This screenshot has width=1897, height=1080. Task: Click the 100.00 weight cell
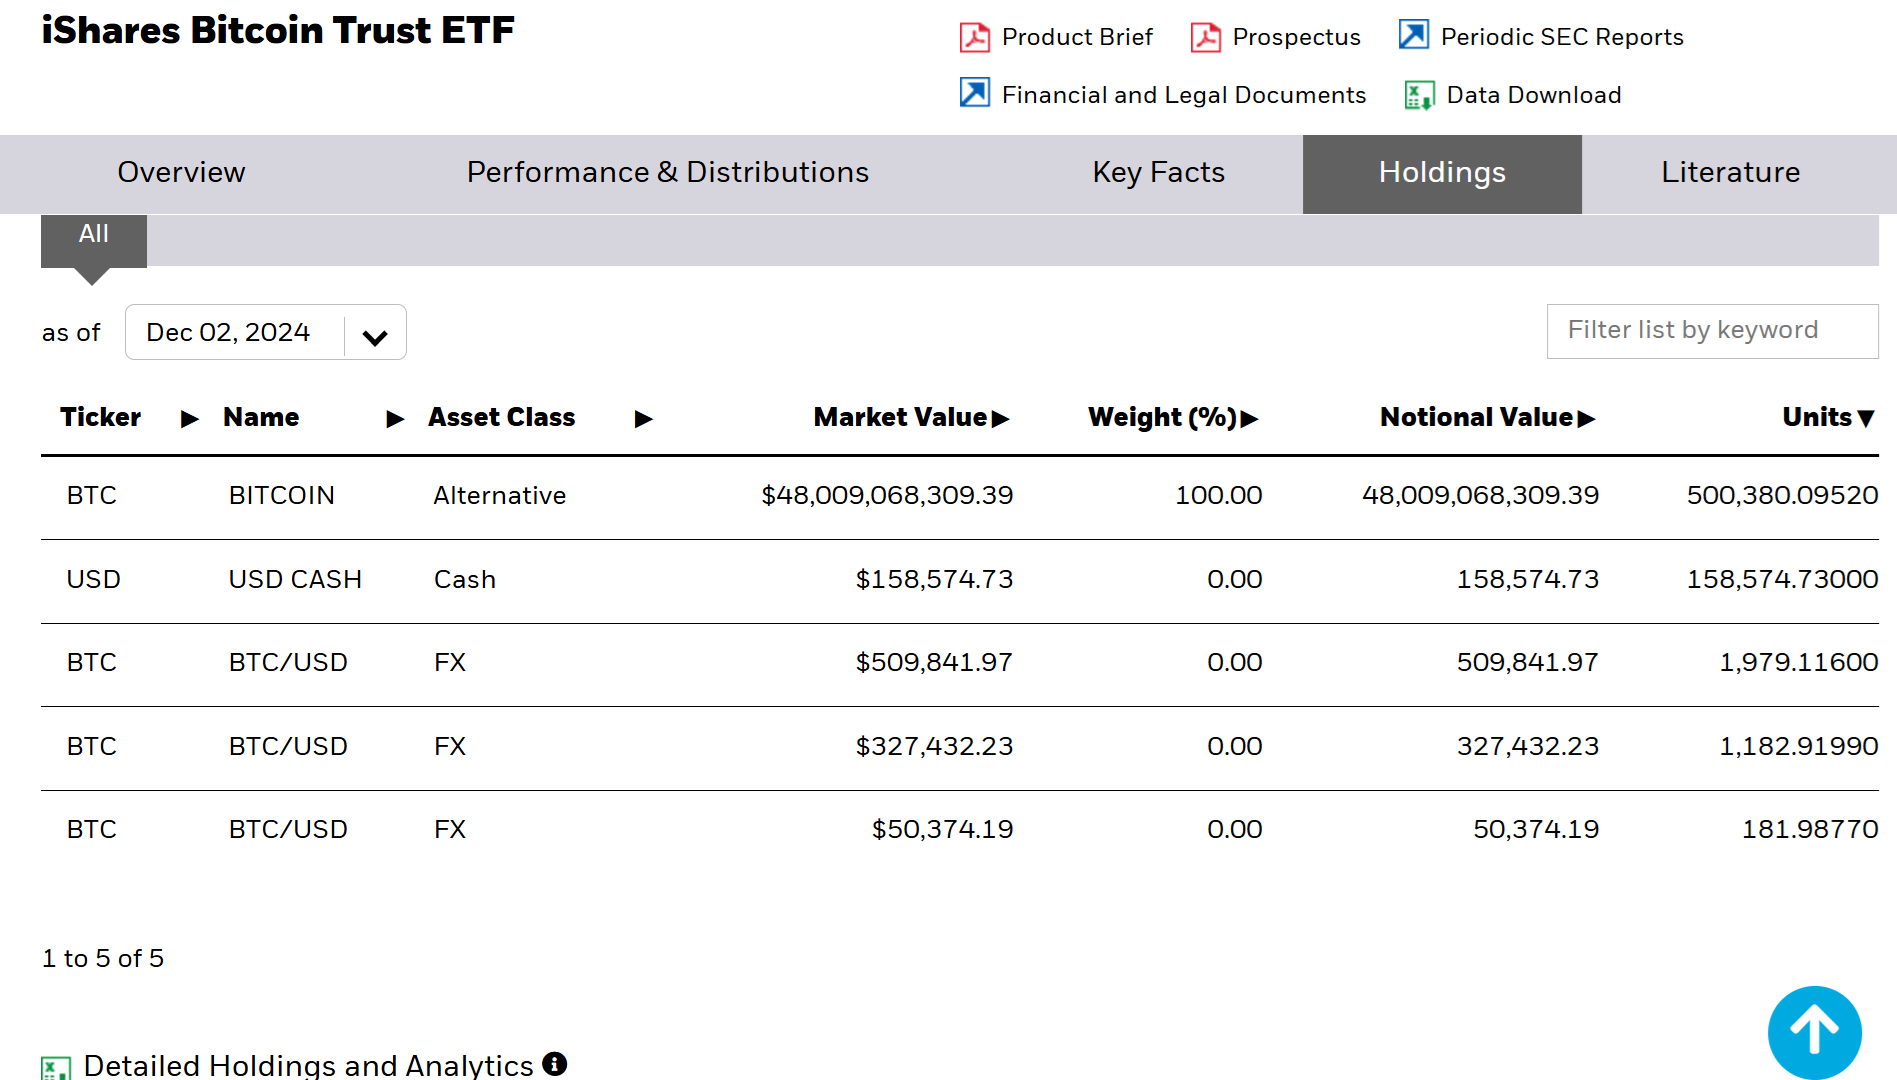coord(1218,495)
